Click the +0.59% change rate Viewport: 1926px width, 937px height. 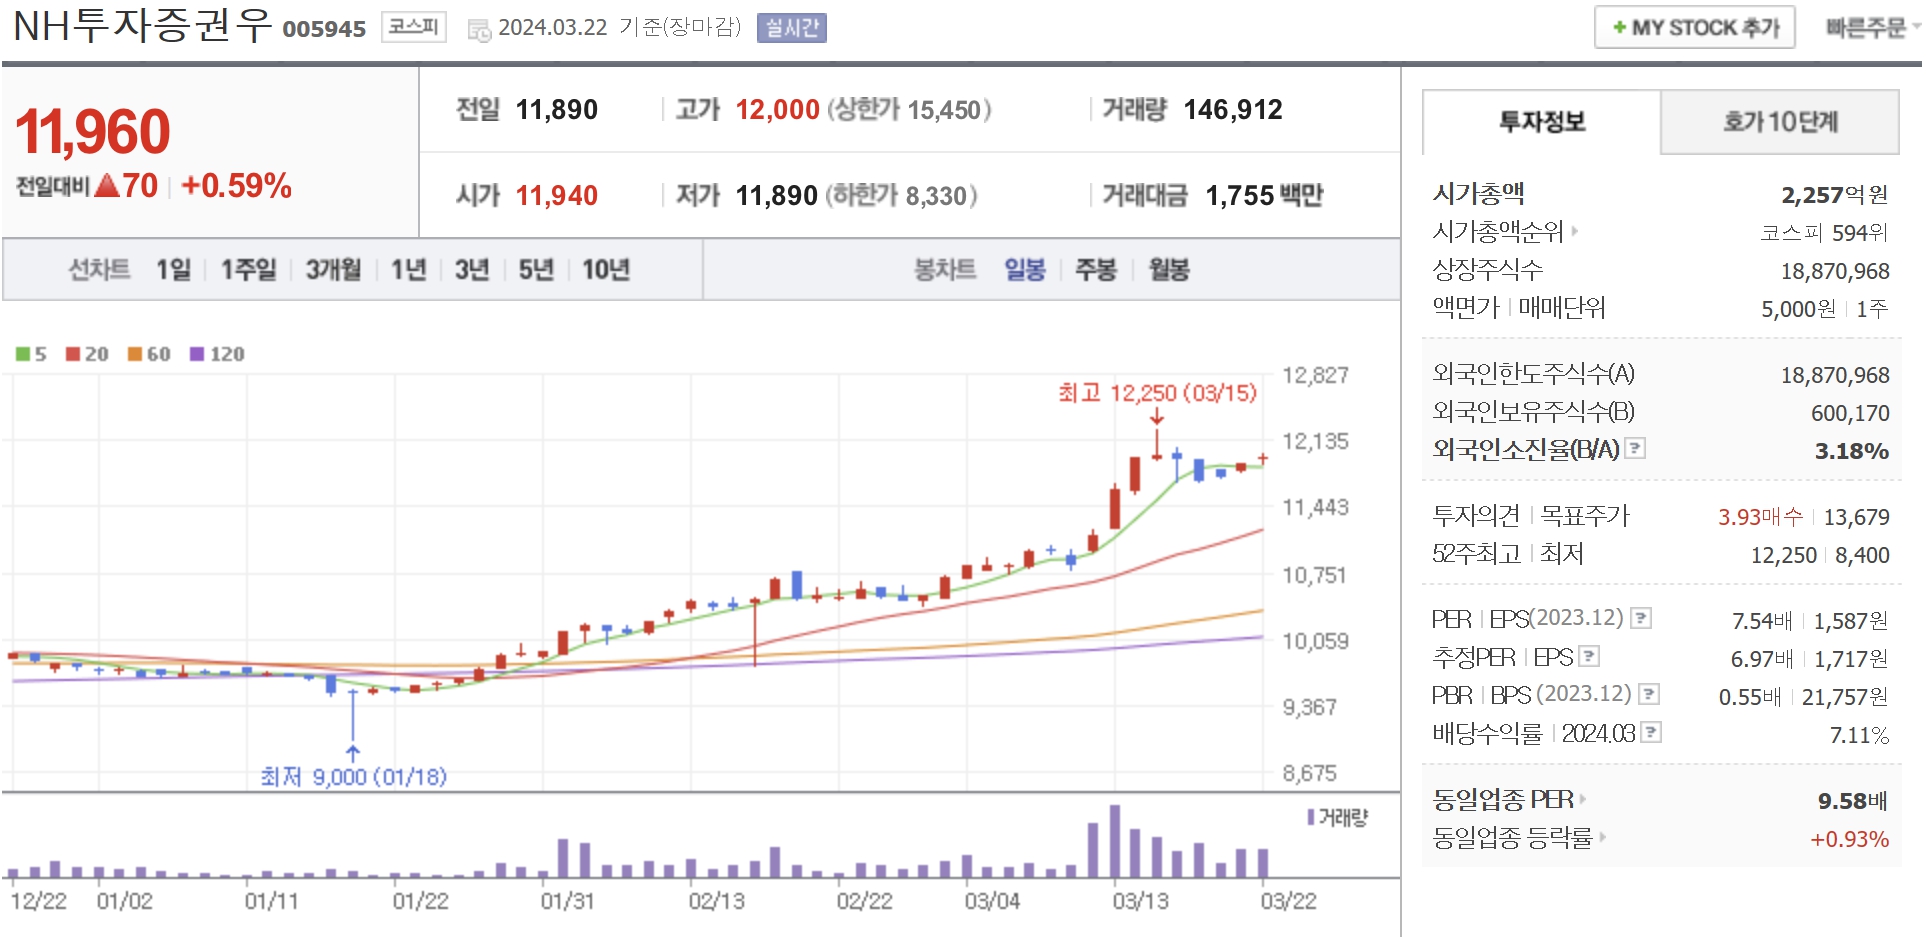(x=236, y=185)
